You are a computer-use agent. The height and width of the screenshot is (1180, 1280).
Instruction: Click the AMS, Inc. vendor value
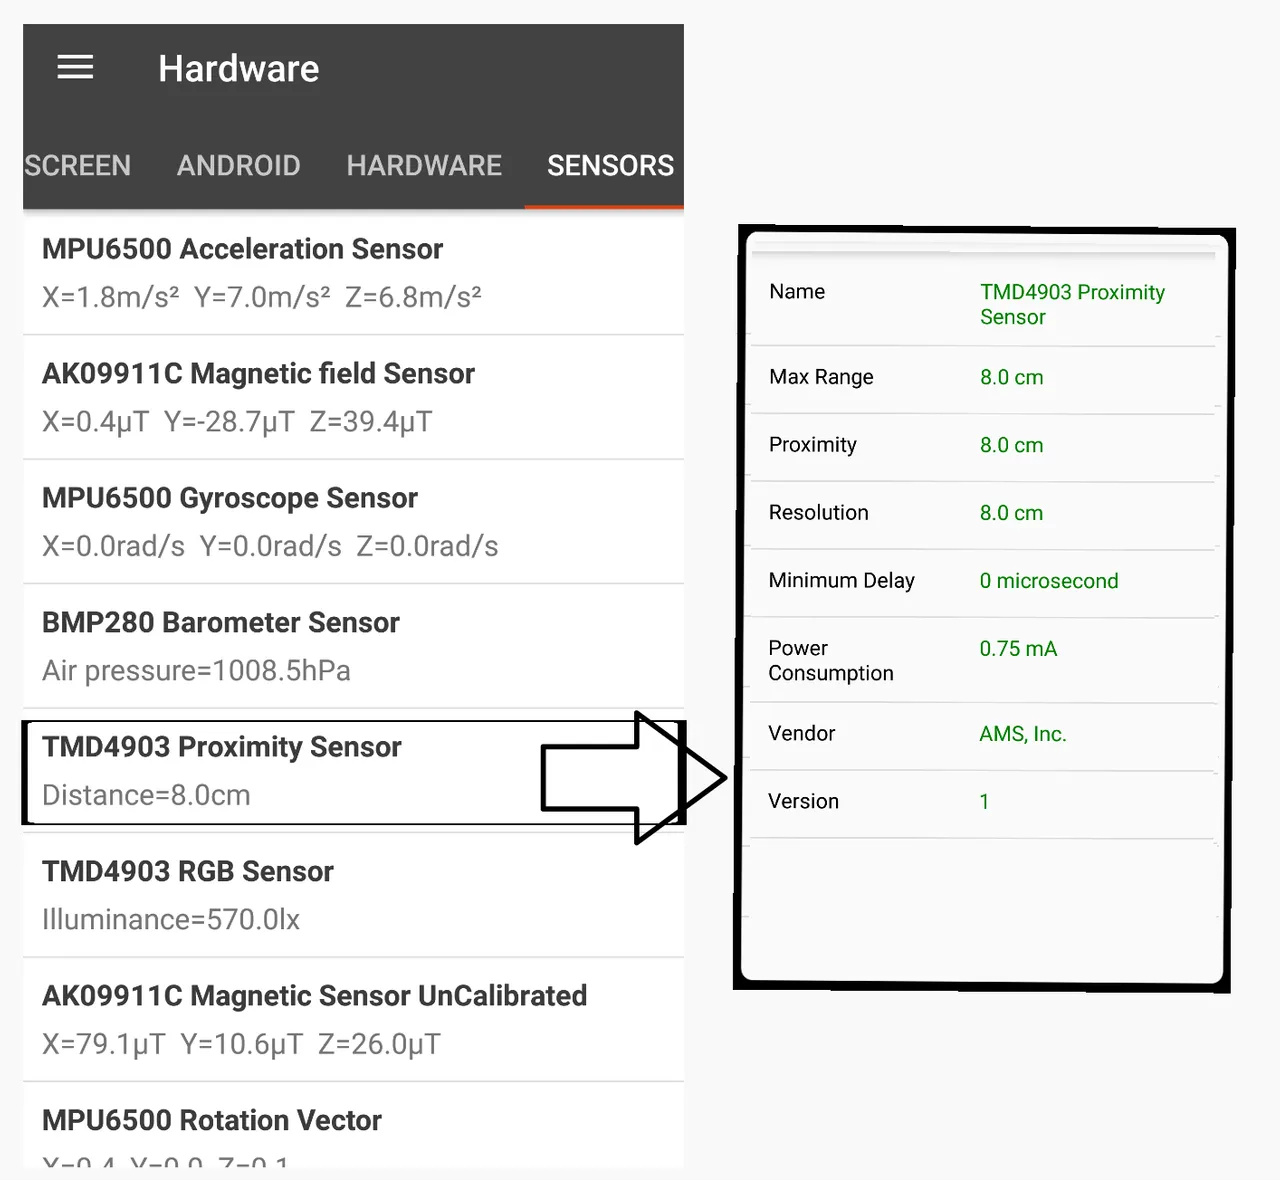1023,734
